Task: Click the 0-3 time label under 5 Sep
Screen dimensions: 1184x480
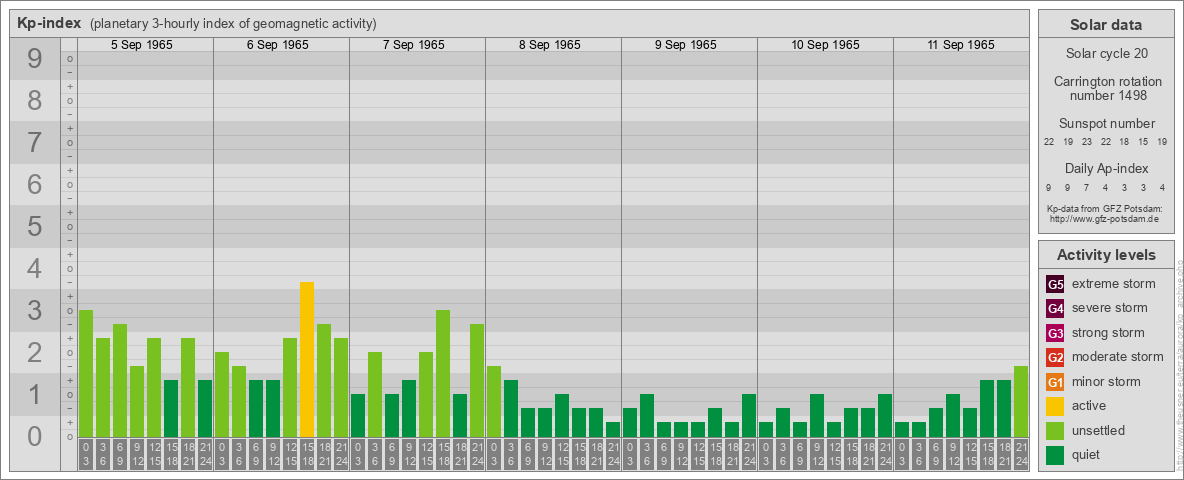Action: [x=86, y=454]
